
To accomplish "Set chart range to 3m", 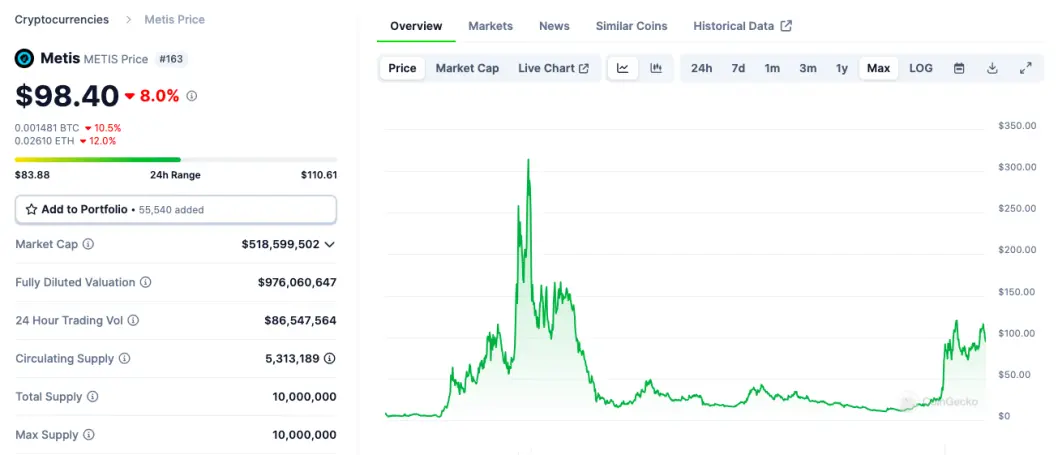I will (x=808, y=68).
